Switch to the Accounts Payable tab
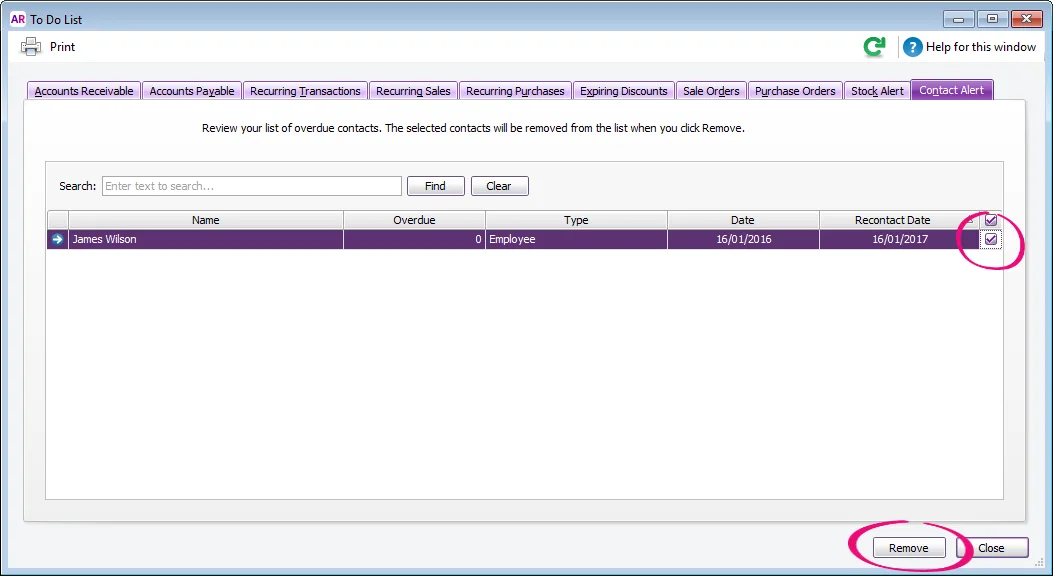Viewport: 1053px width, 576px height. point(191,91)
